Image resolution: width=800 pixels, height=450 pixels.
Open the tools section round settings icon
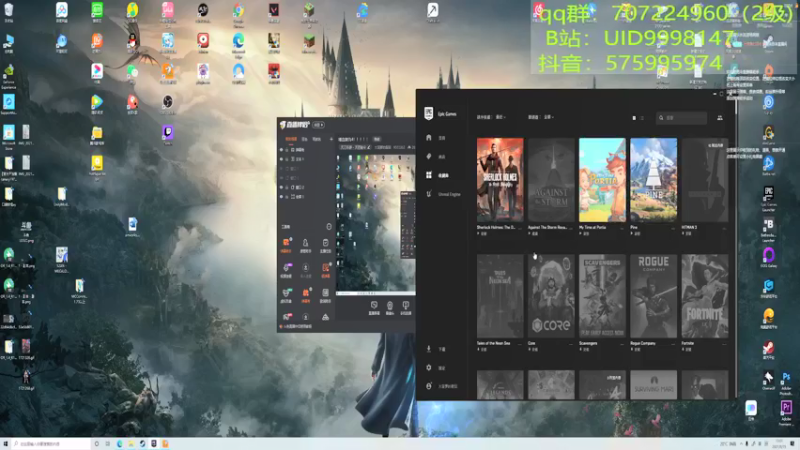click(329, 227)
